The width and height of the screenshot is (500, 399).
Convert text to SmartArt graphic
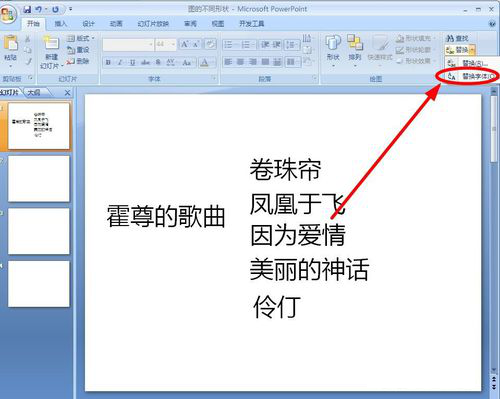pyautogui.click(x=307, y=62)
